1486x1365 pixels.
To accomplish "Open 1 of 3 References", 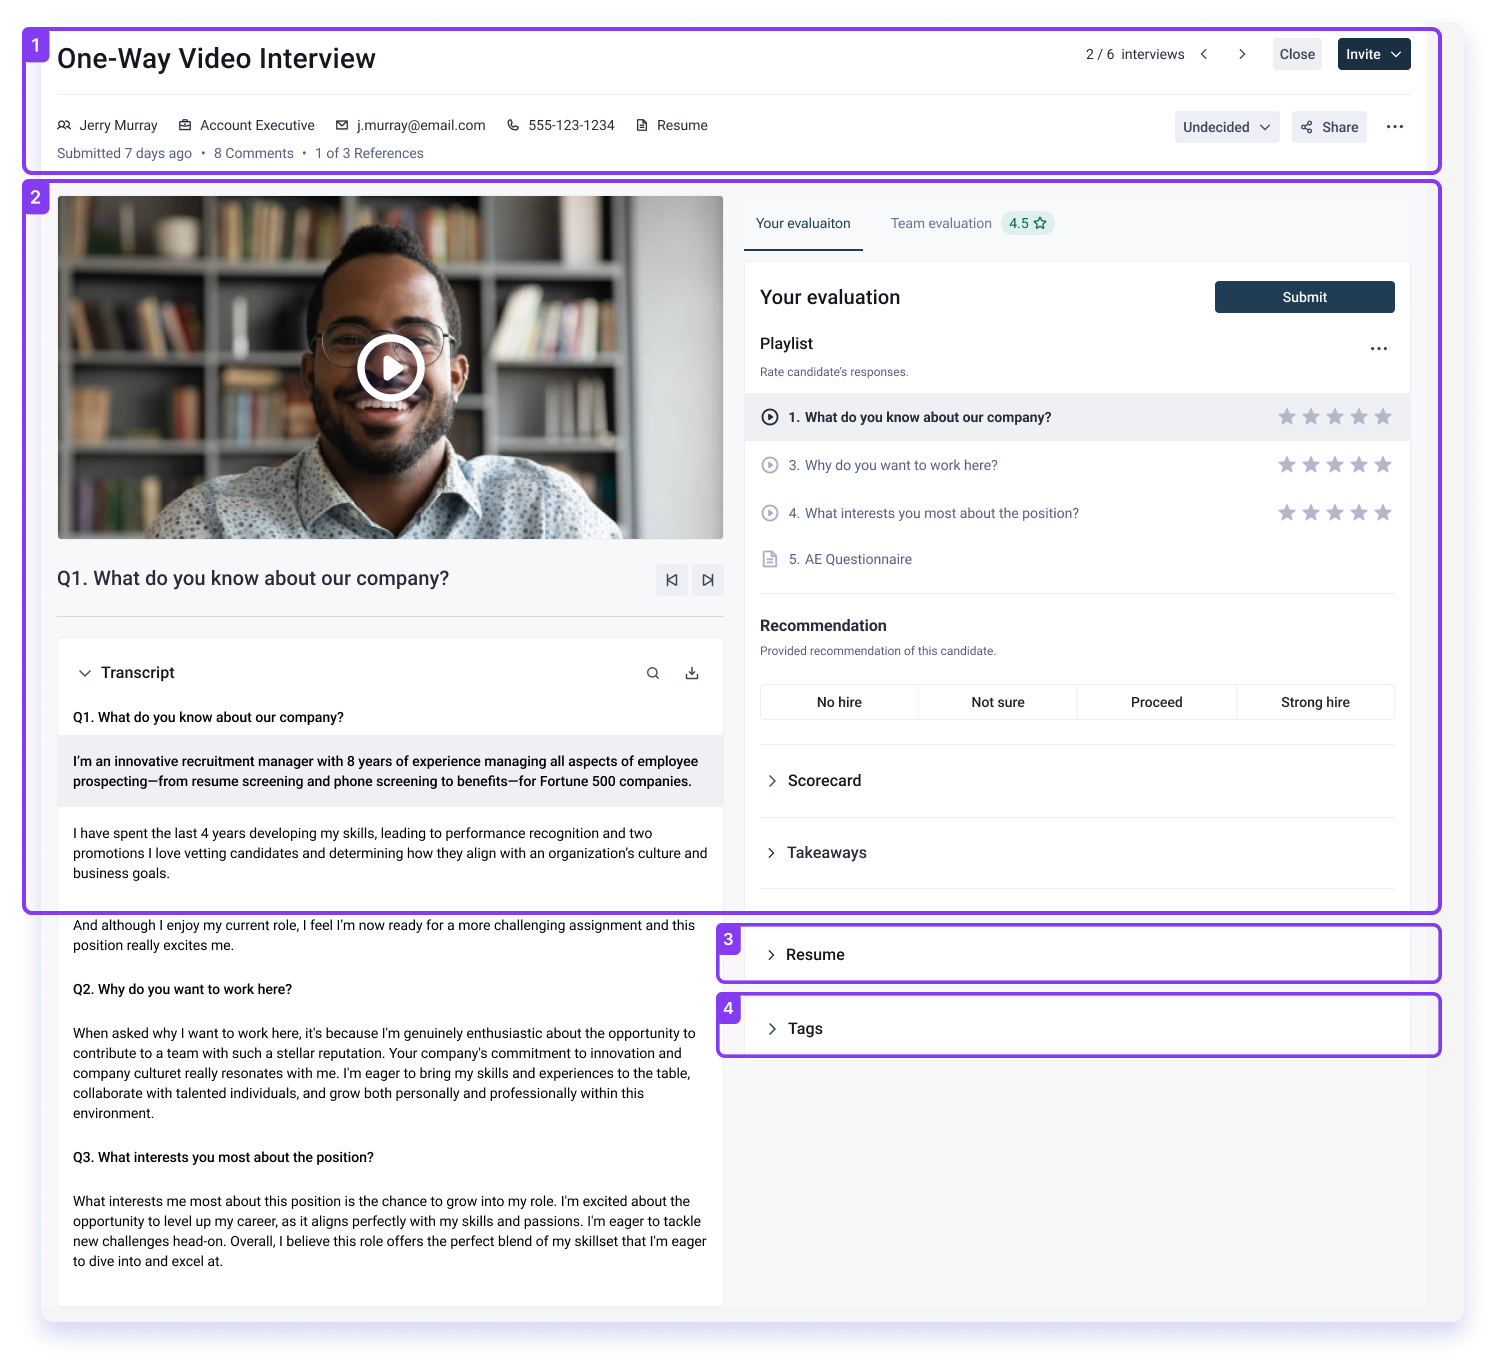I will click(x=369, y=153).
